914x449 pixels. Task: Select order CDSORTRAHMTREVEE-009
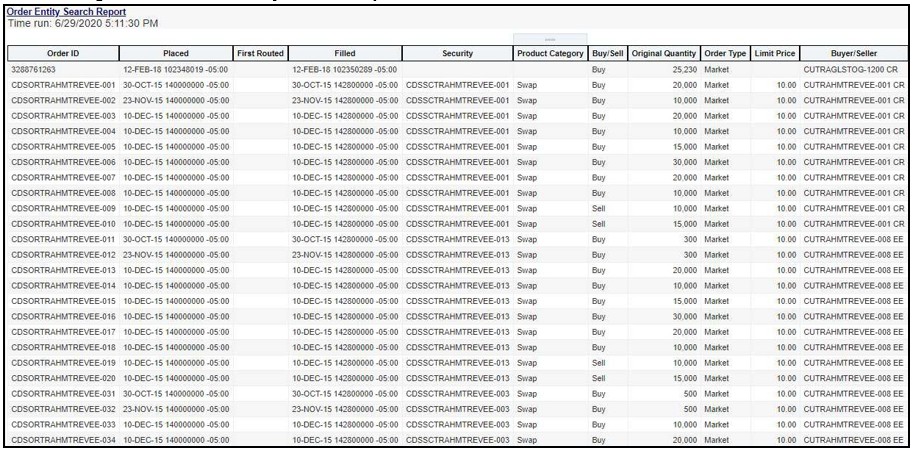tap(64, 208)
